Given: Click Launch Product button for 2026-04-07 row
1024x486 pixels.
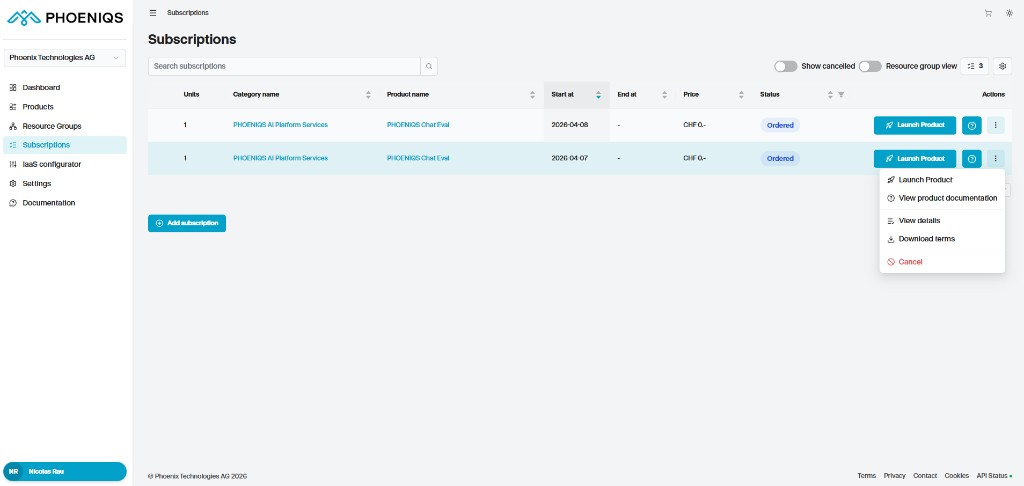Looking at the screenshot, I should pyautogui.click(x=915, y=159).
